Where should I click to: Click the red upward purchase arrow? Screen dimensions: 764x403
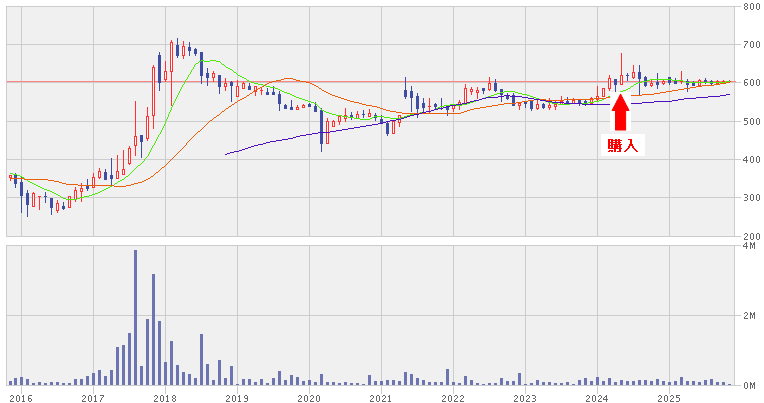(620, 111)
